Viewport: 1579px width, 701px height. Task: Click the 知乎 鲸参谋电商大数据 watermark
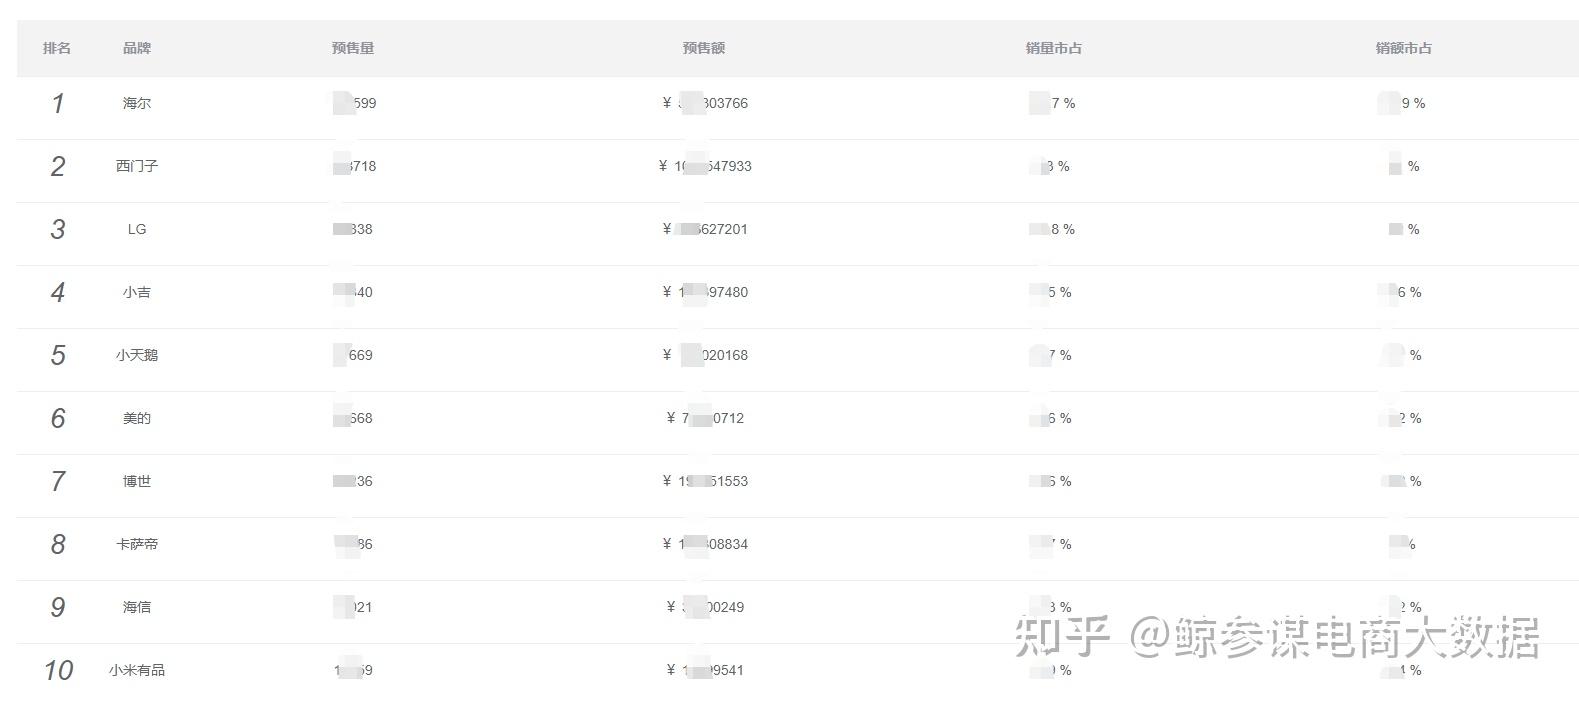(x=1276, y=636)
